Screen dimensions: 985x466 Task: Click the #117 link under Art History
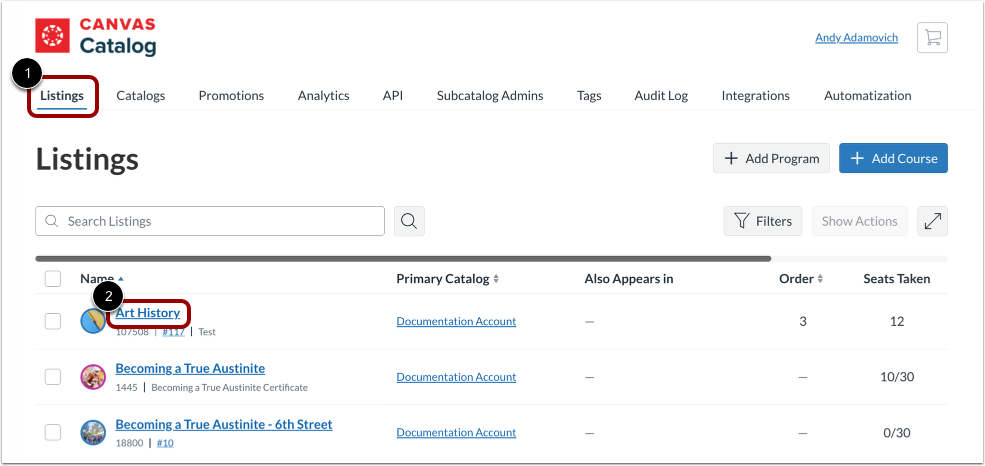[173, 332]
